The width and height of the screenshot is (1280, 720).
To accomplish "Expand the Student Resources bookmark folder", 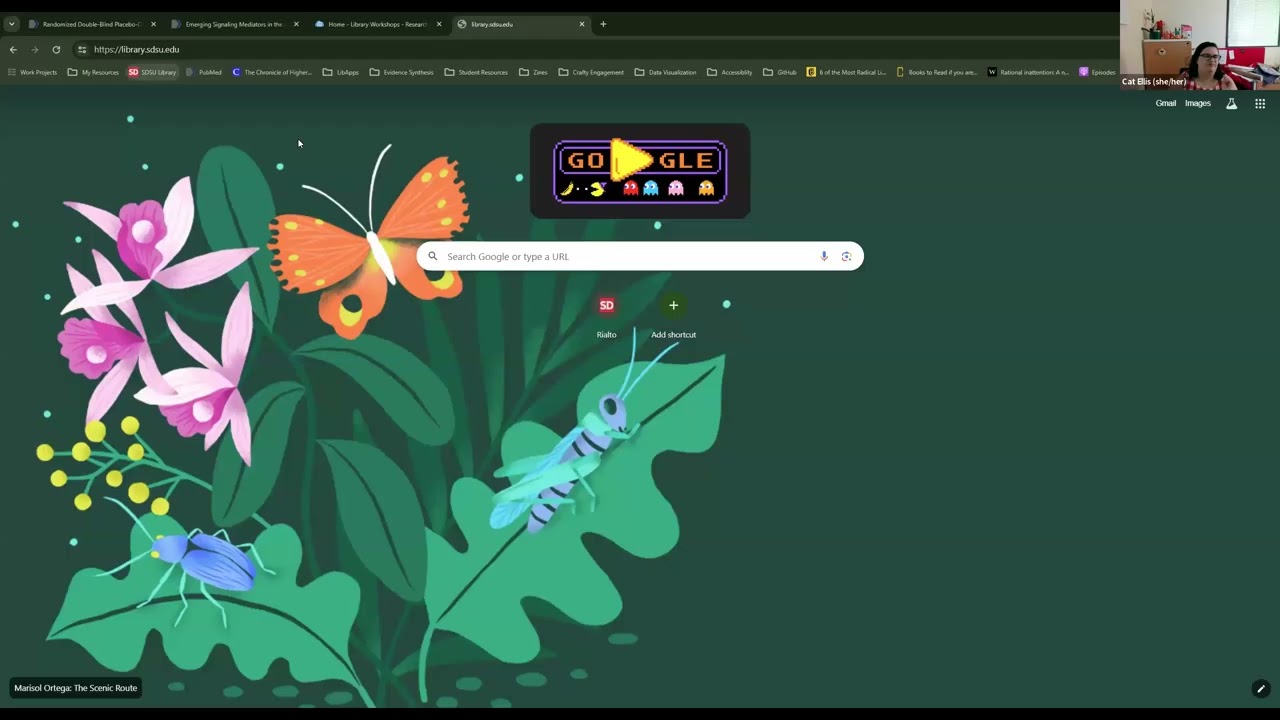I will (x=476, y=72).
